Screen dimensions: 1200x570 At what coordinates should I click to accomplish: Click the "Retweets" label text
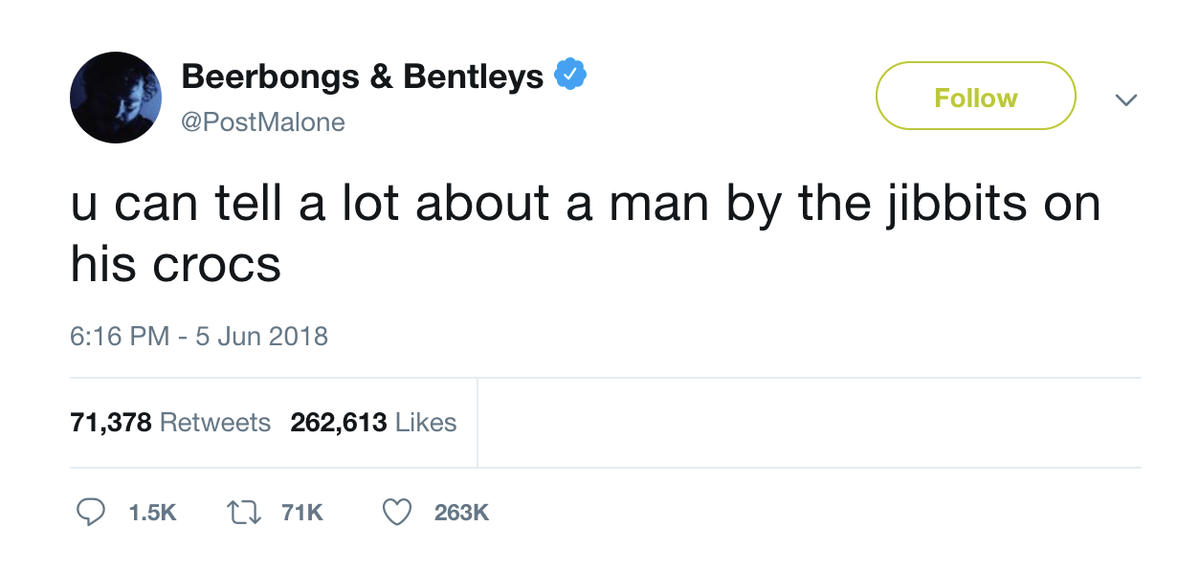tap(215, 423)
